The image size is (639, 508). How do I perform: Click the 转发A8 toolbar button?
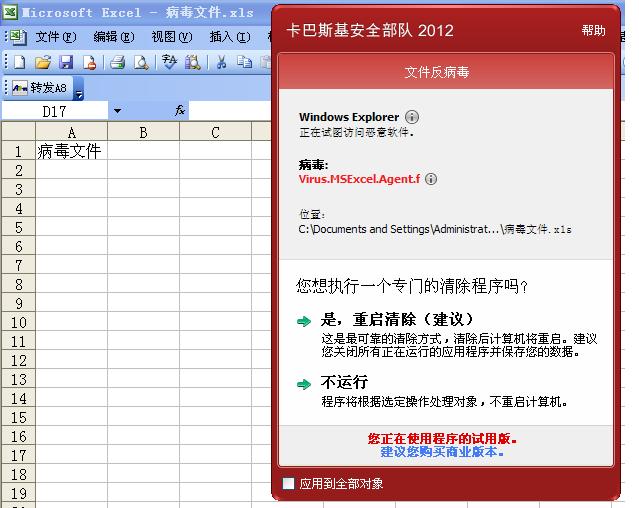tap(40, 88)
